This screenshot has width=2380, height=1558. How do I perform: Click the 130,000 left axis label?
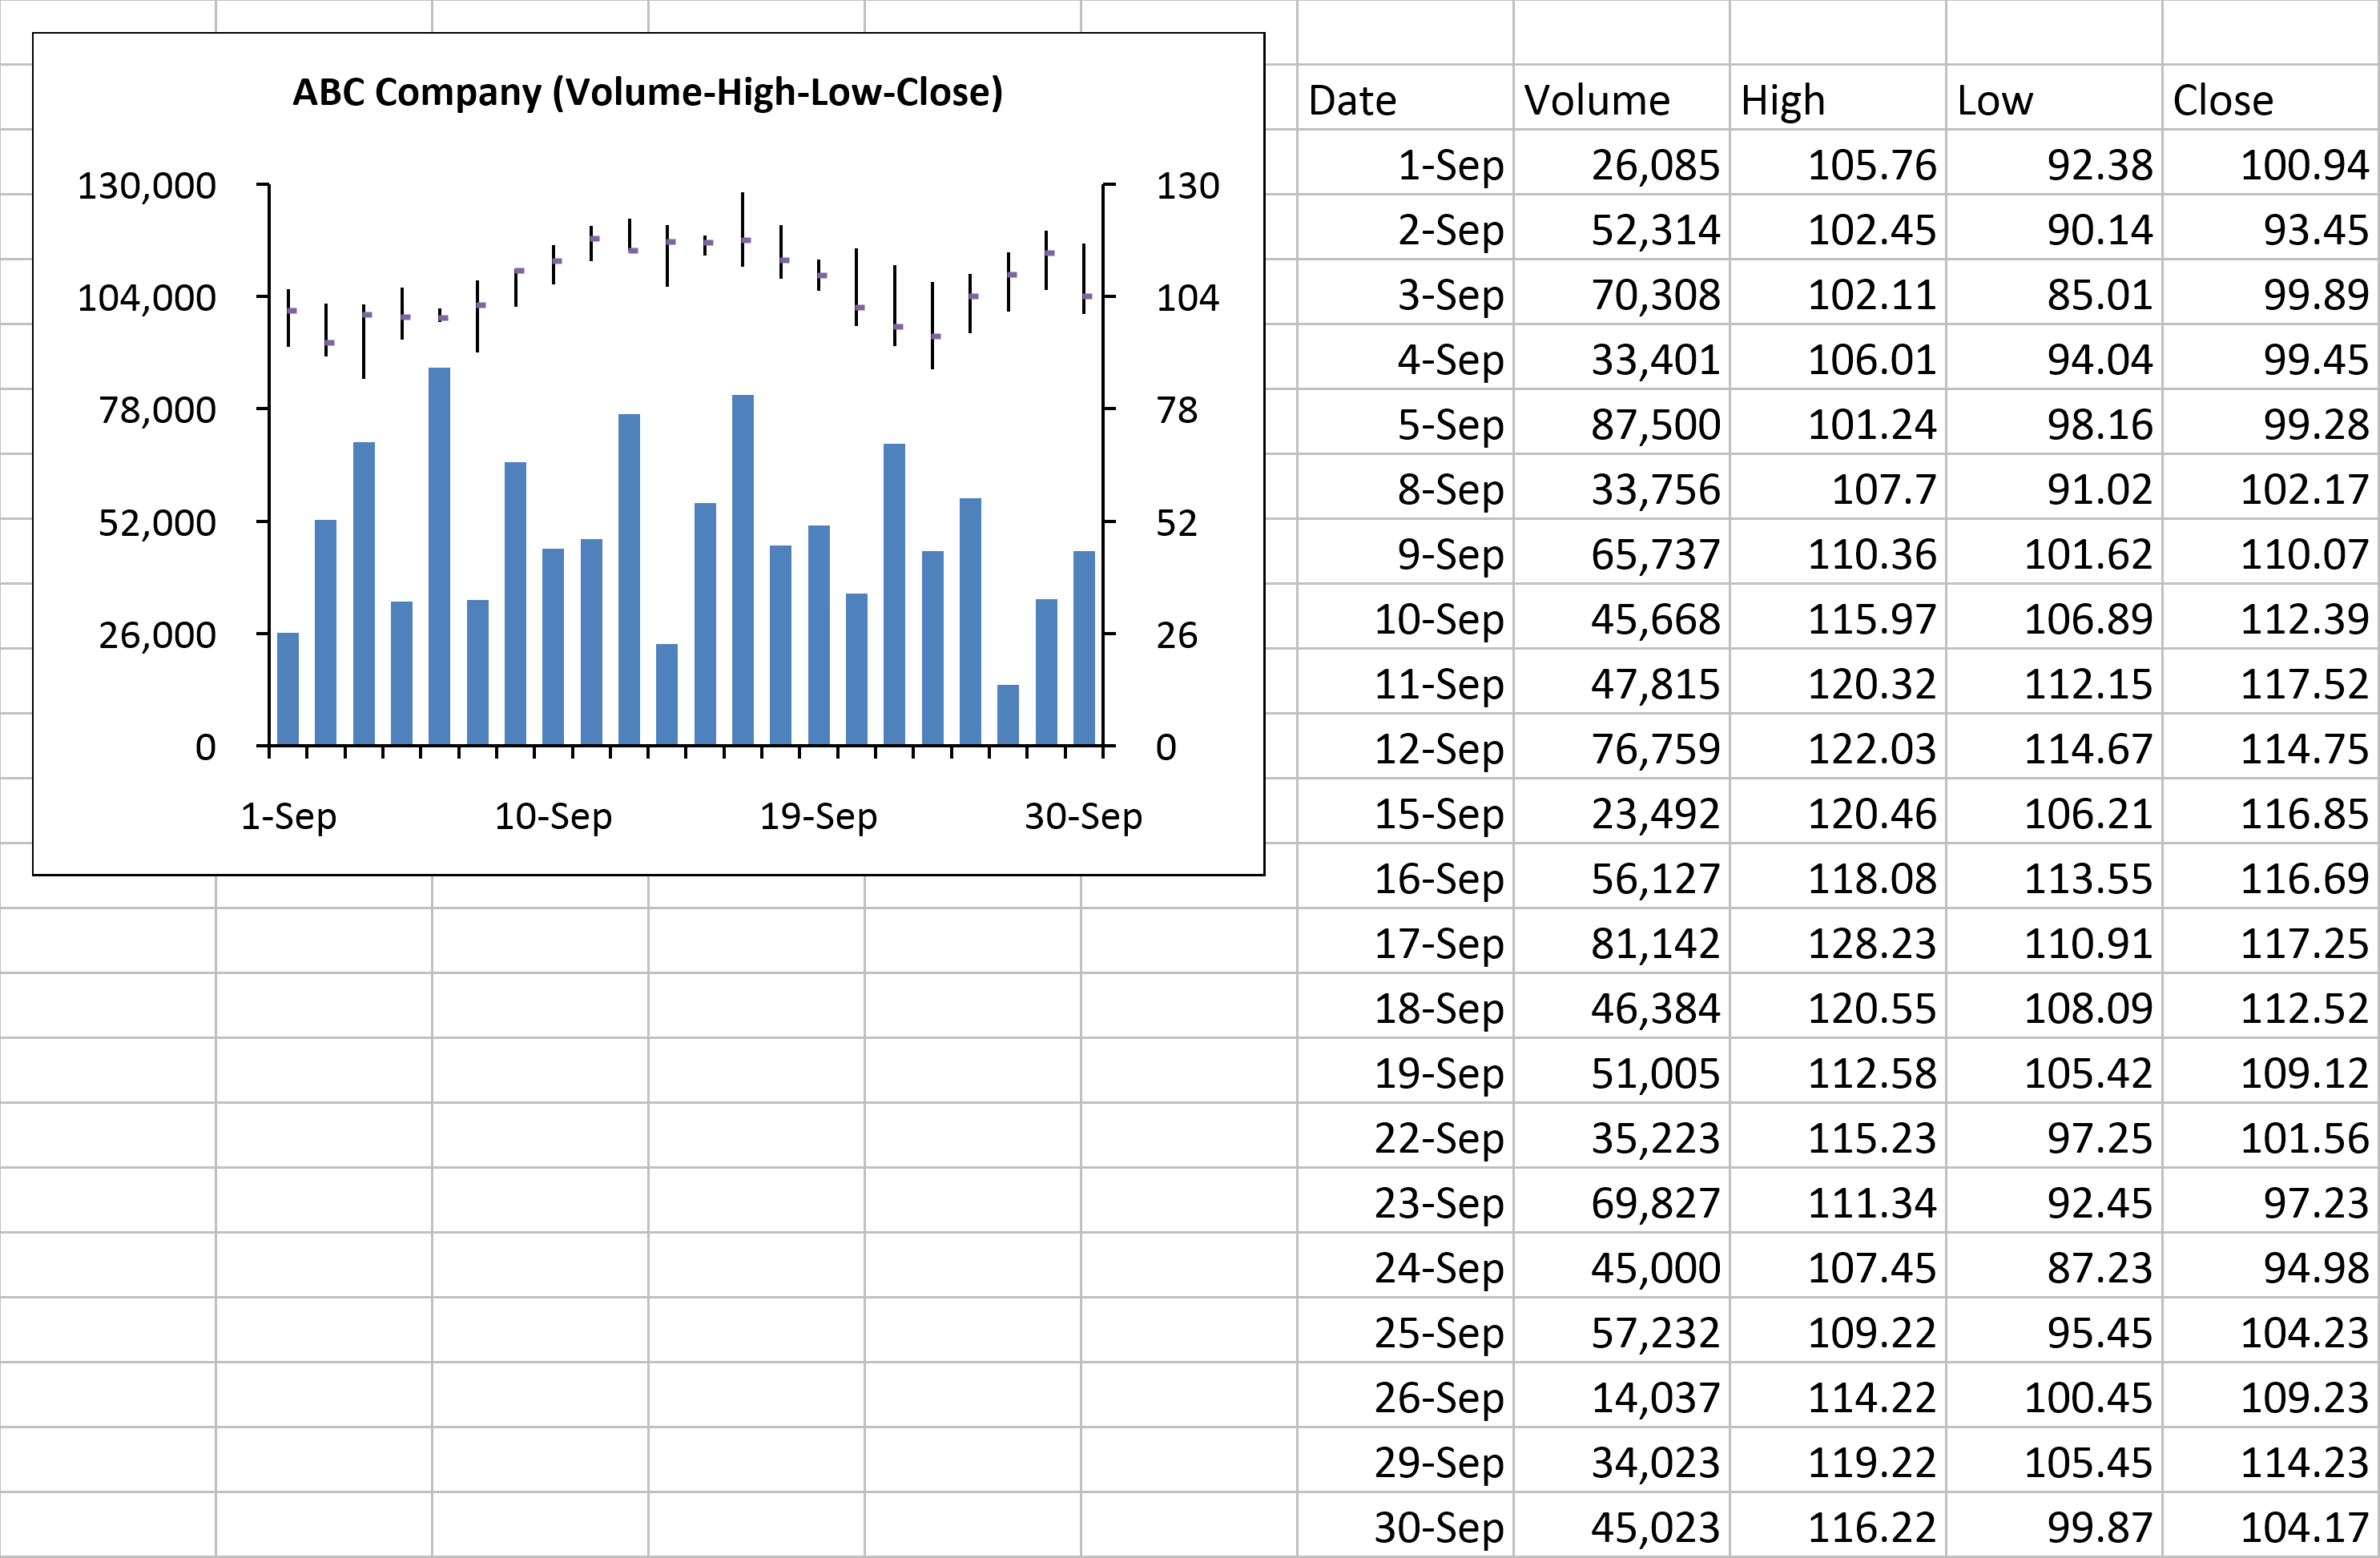[146, 186]
